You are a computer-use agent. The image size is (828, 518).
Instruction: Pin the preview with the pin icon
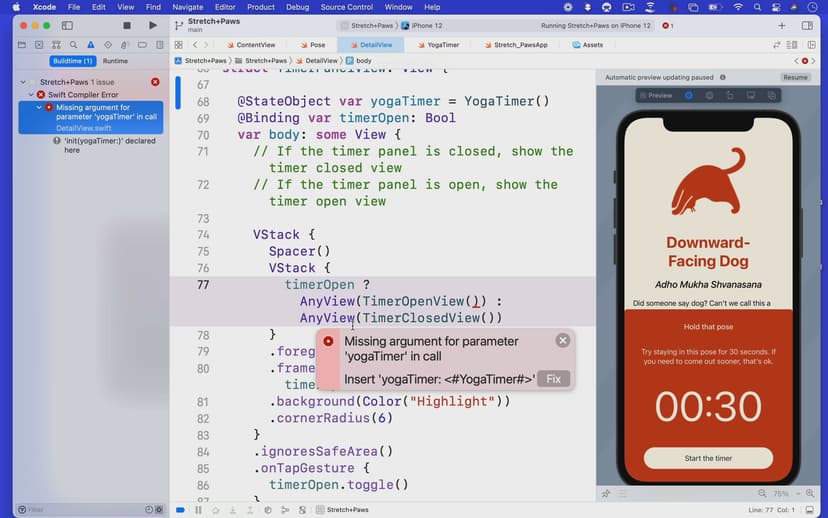click(606, 494)
